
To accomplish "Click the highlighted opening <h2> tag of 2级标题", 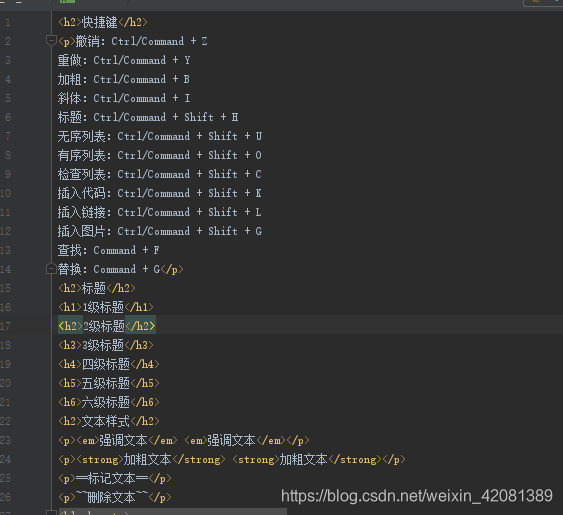I will pos(70,326).
